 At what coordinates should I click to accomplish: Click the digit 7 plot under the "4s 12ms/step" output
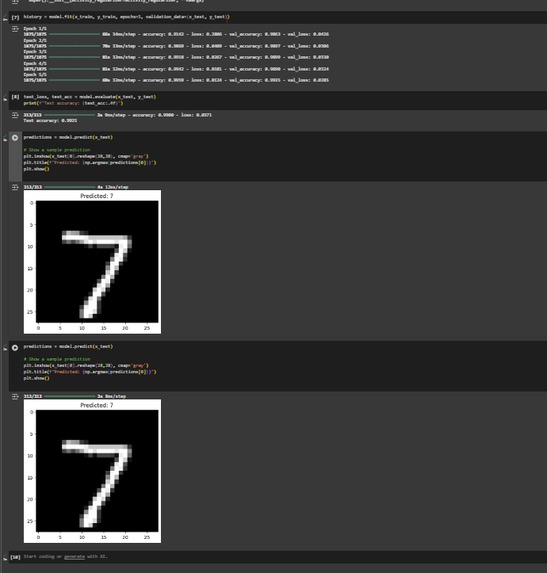(x=97, y=262)
